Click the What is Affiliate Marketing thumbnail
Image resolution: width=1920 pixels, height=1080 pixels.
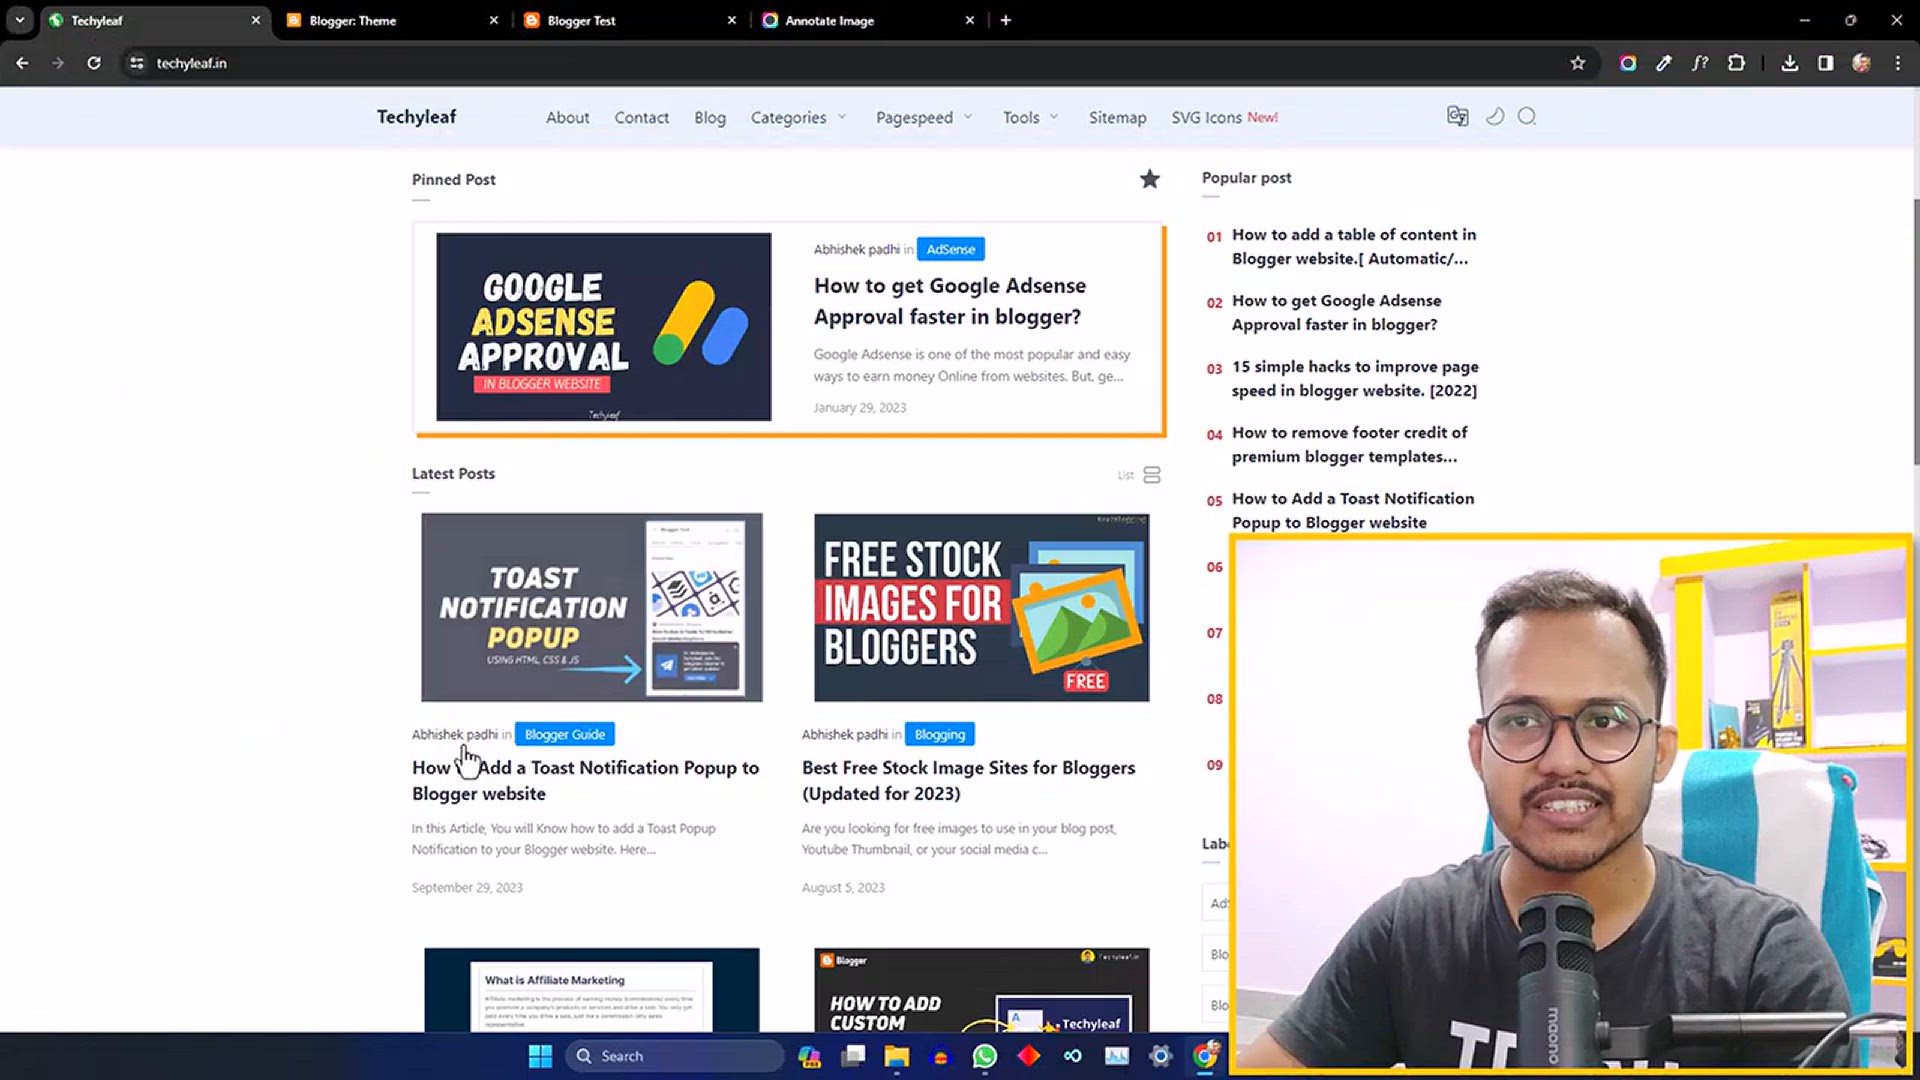[x=591, y=989]
